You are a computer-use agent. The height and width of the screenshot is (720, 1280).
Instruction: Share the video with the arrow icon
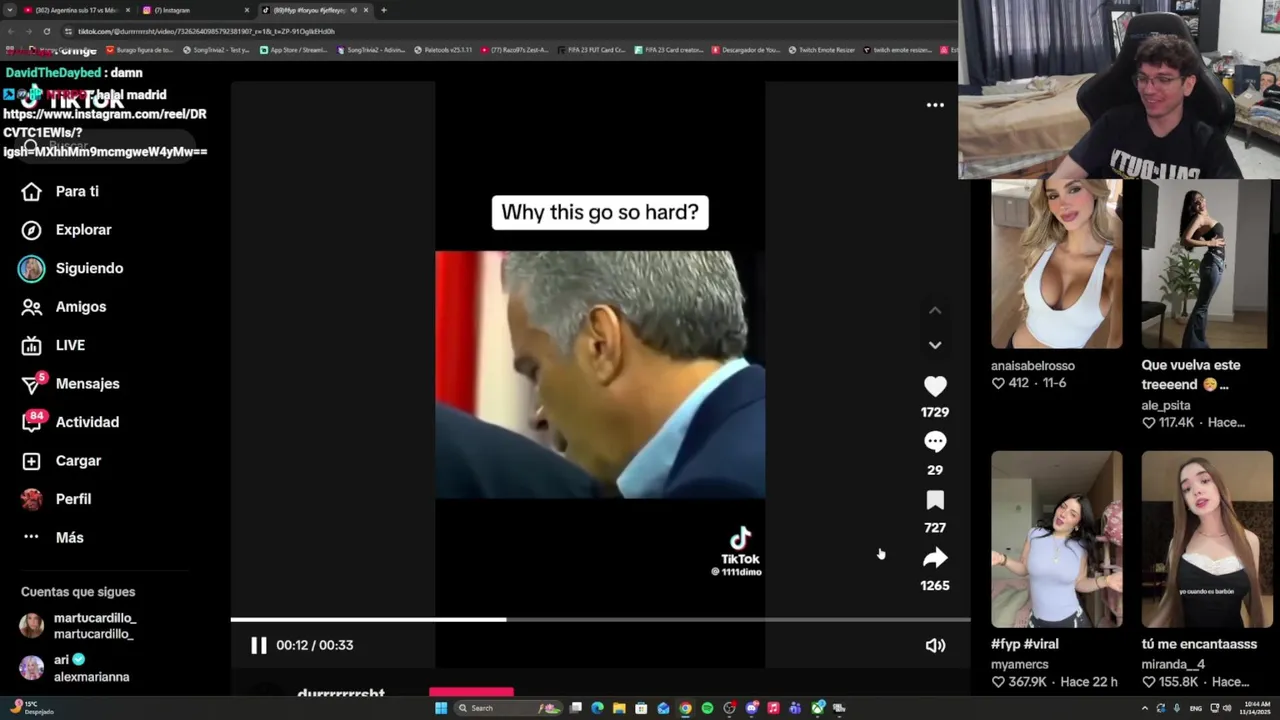(935, 557)
